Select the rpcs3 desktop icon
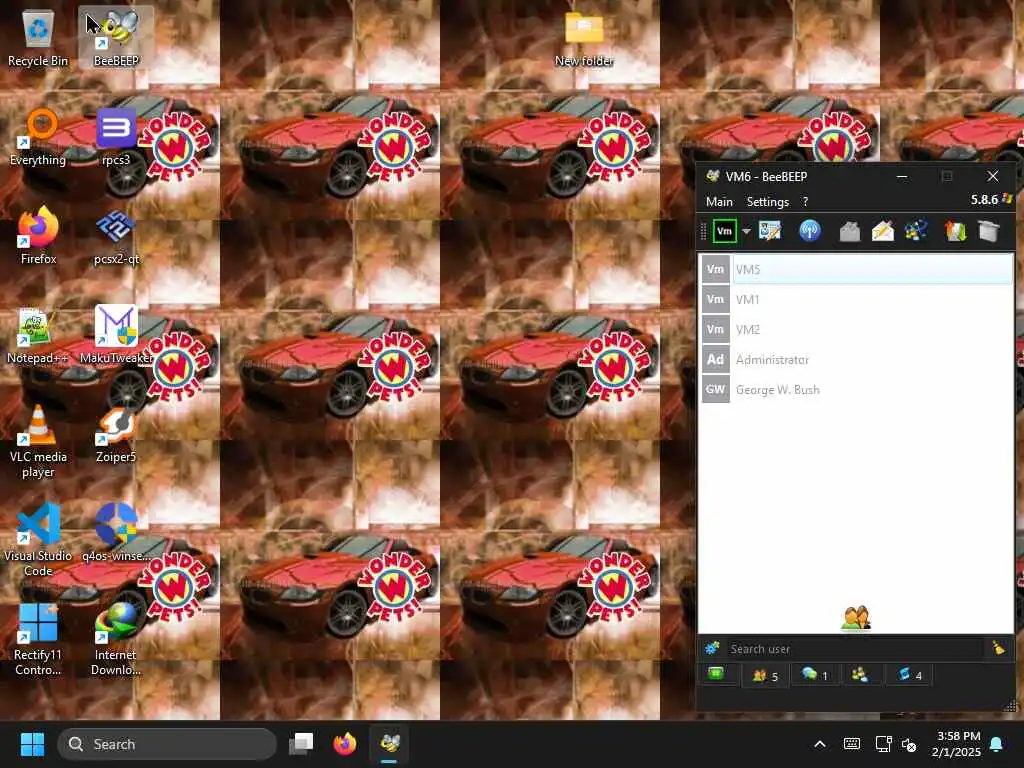The image size is (1024, 768). [x=116, y=137]
